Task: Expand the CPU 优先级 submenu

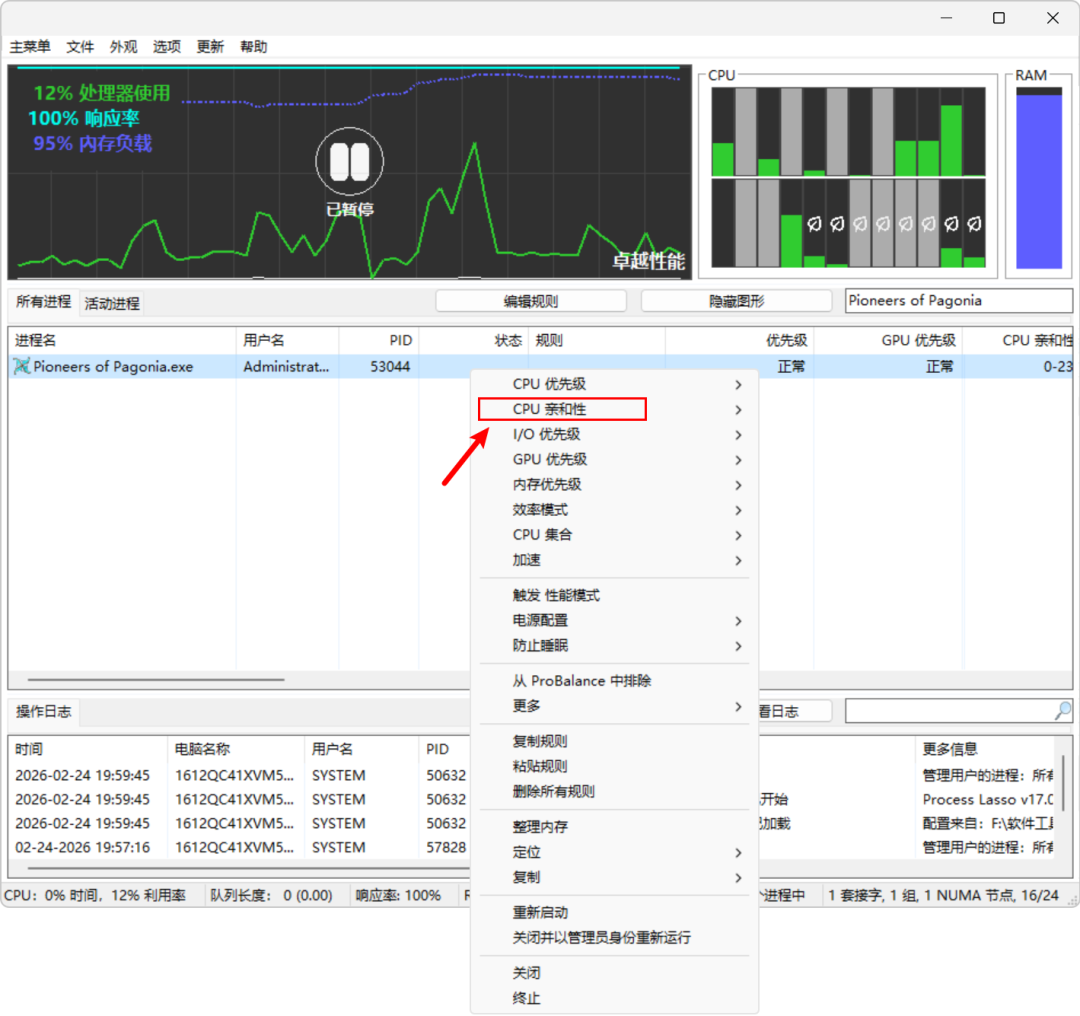Action: (x=614, y=384)
